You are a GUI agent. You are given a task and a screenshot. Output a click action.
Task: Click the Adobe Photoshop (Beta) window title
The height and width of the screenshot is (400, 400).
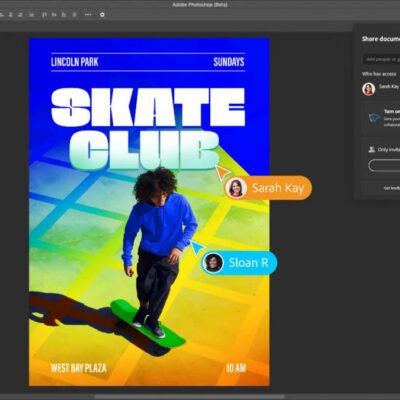point(200,5)
